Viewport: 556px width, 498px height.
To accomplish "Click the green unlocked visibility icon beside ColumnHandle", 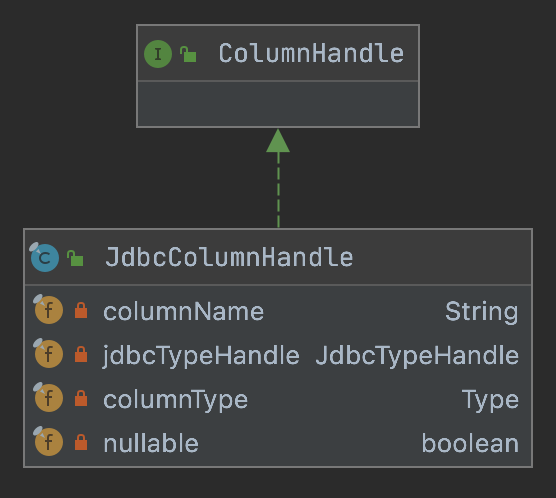I will pos(188,54).
